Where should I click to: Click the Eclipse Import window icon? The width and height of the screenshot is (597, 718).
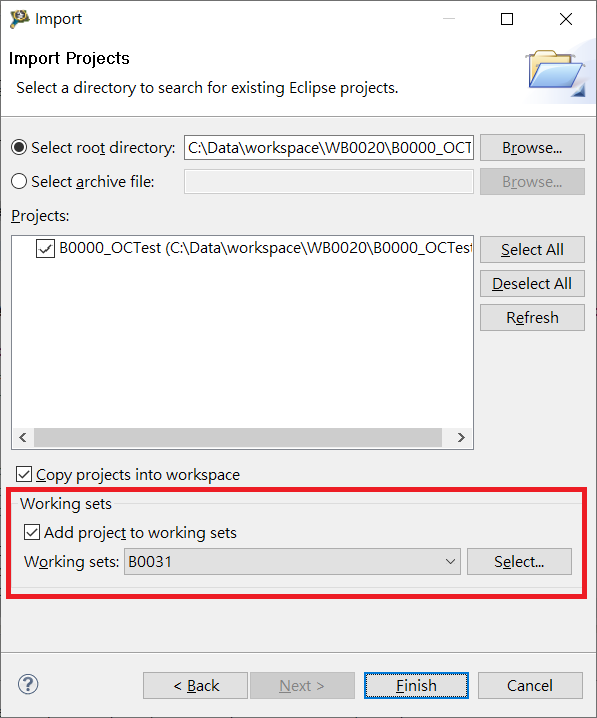pyautogui.click(x=20, y=19)
